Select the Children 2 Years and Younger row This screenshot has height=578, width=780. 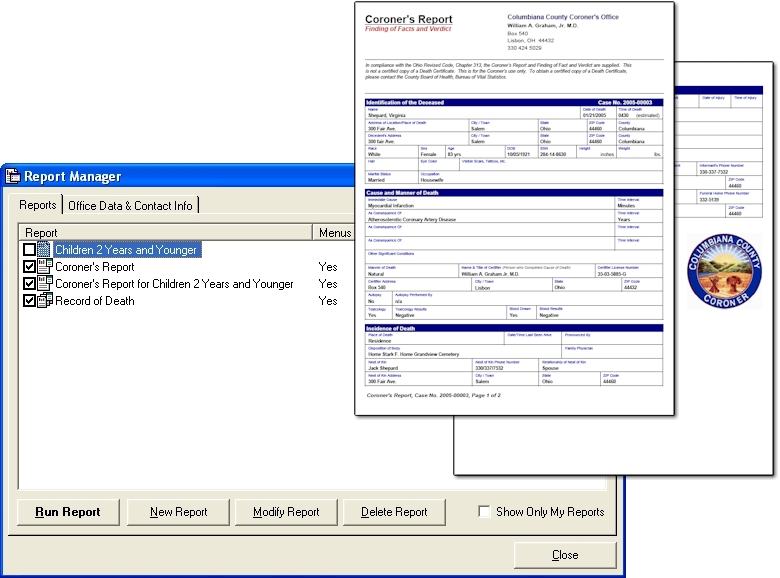point(126,250)
